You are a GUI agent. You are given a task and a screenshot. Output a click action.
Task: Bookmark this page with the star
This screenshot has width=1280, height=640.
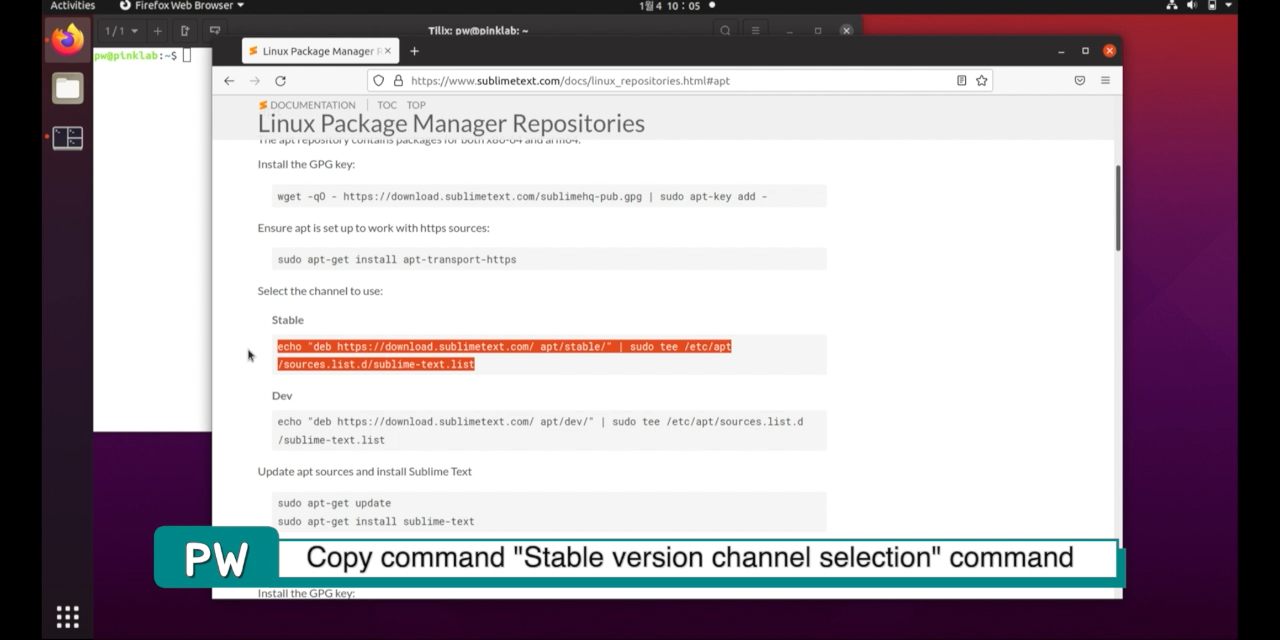tap(982, 81)
